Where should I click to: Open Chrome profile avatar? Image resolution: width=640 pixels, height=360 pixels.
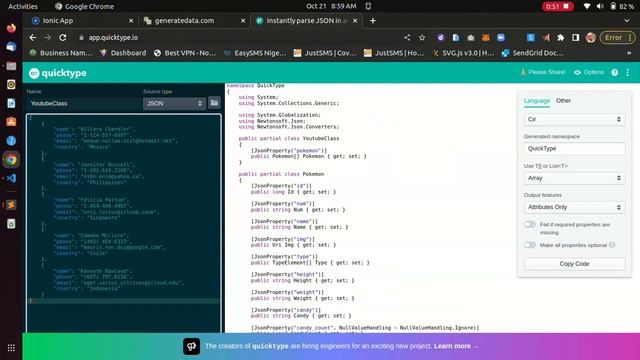click(591, 38)
